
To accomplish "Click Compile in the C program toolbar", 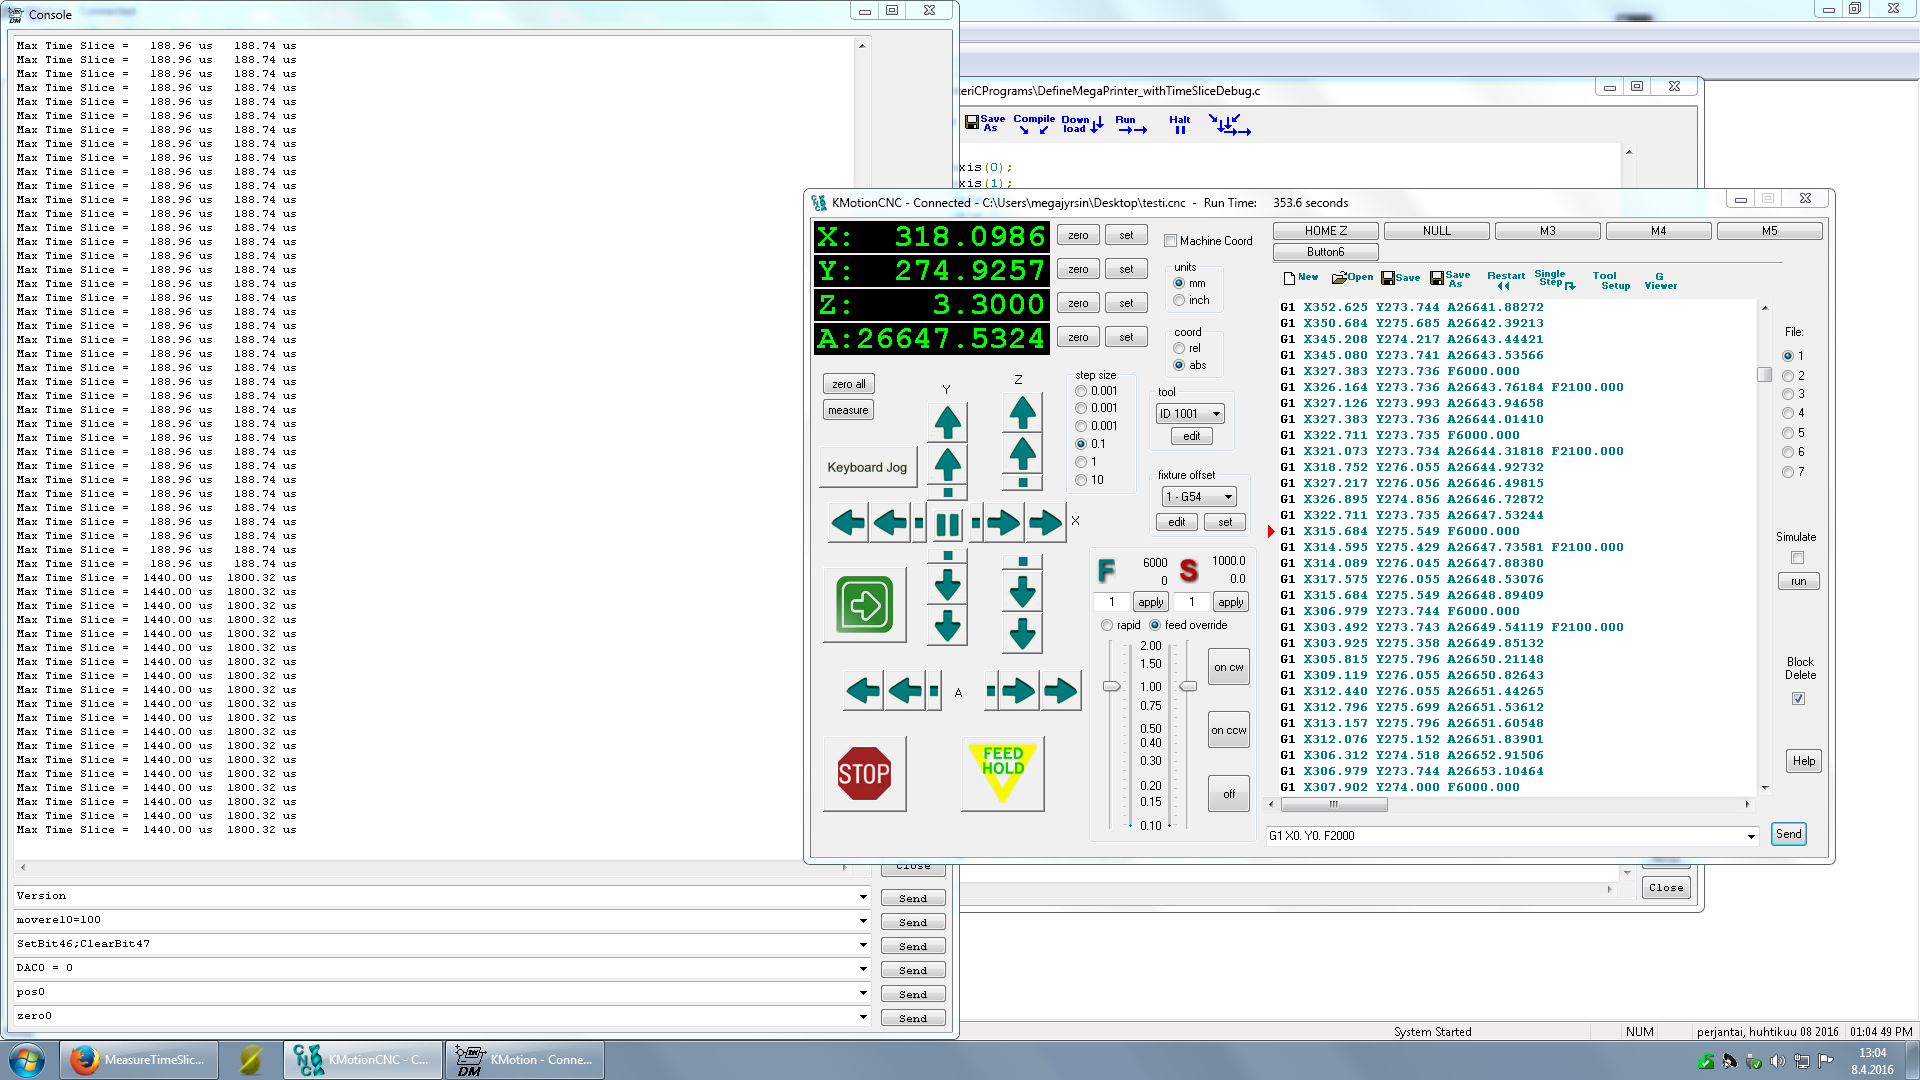I will point(1033,123).
